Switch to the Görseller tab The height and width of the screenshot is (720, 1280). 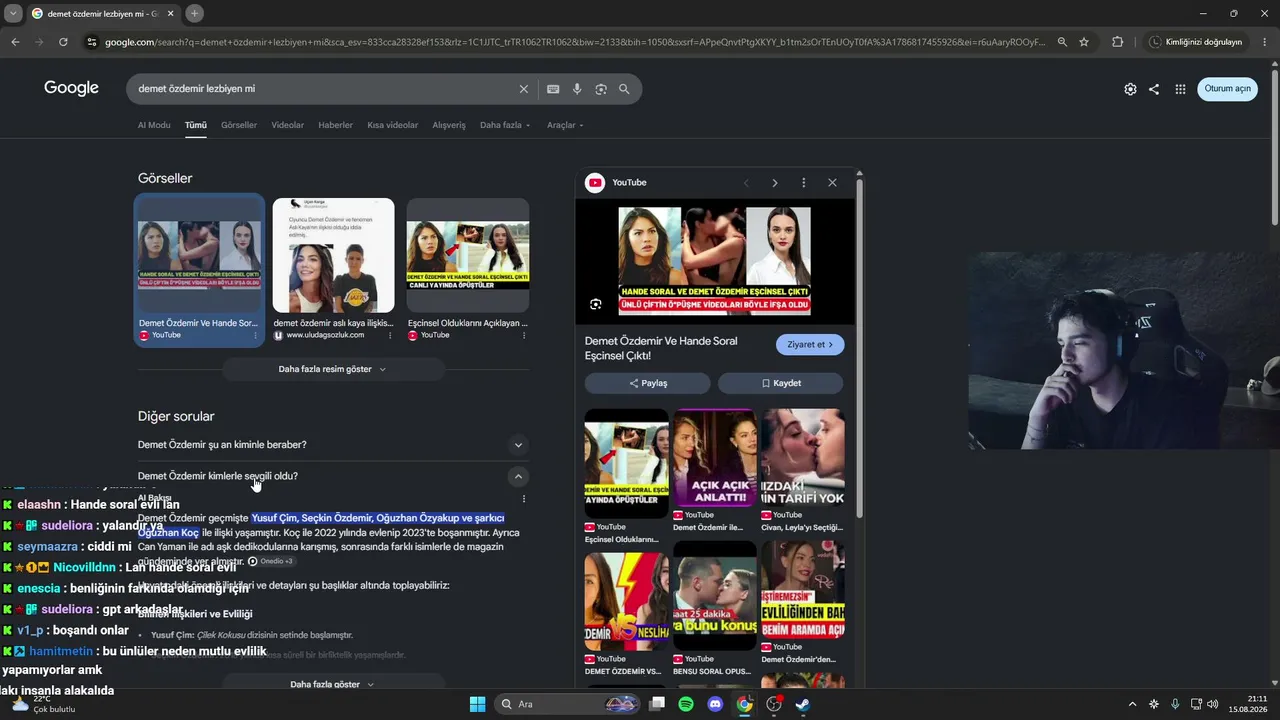(x=239, y=125)
